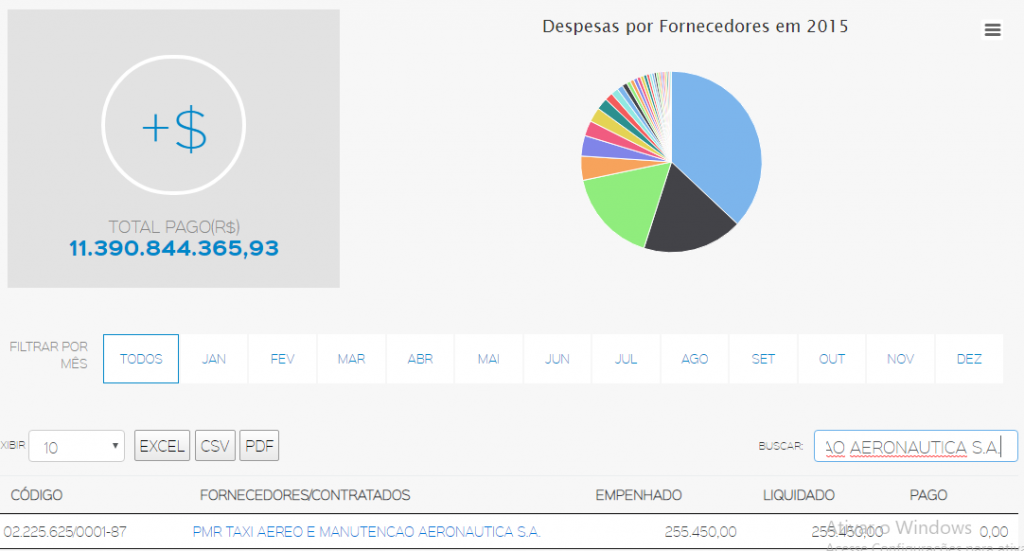Filter expenses by AGO
Image resolution: width=1024 pixels, height=551 pixels.
(695, 359)
